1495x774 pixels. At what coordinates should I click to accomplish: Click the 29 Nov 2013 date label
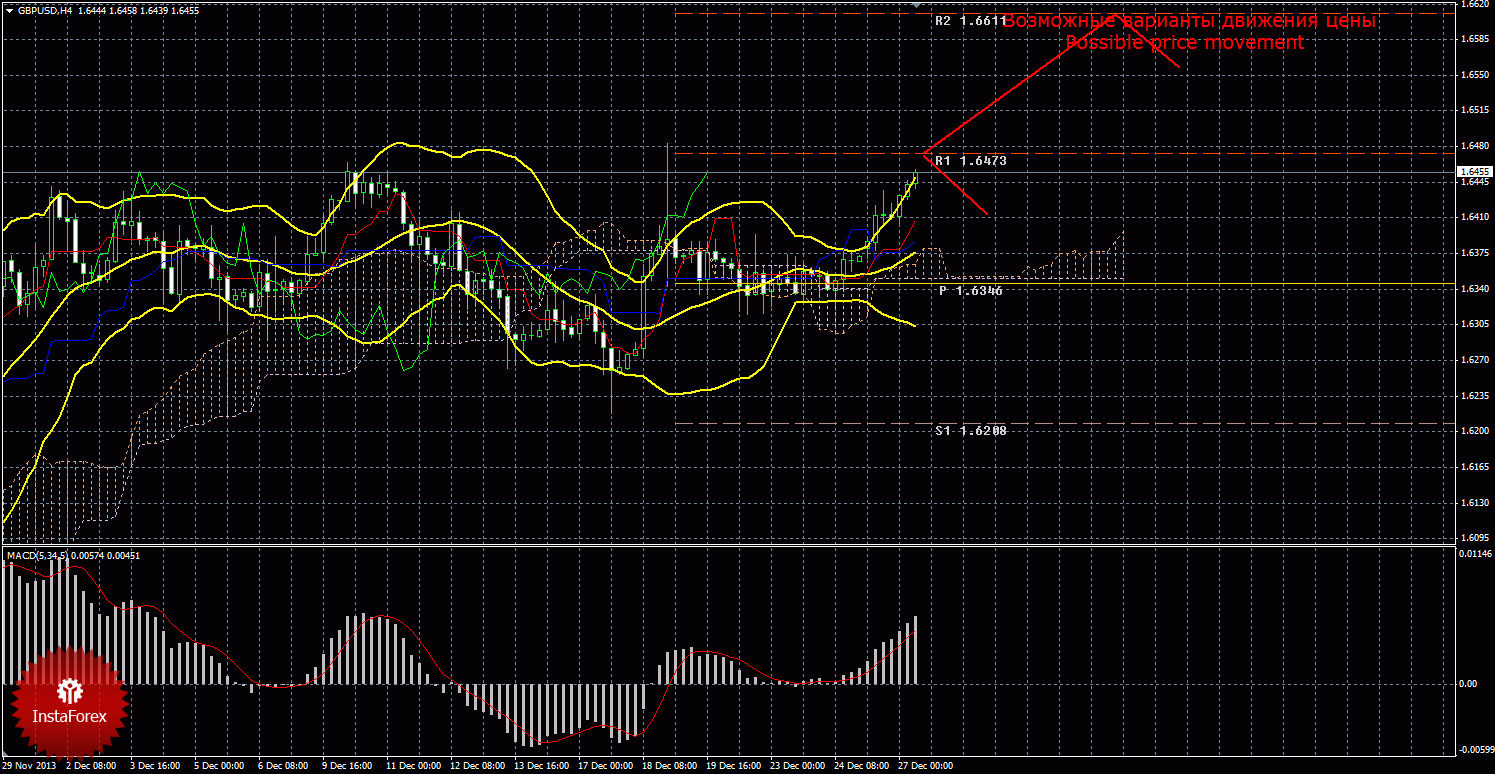30,766
